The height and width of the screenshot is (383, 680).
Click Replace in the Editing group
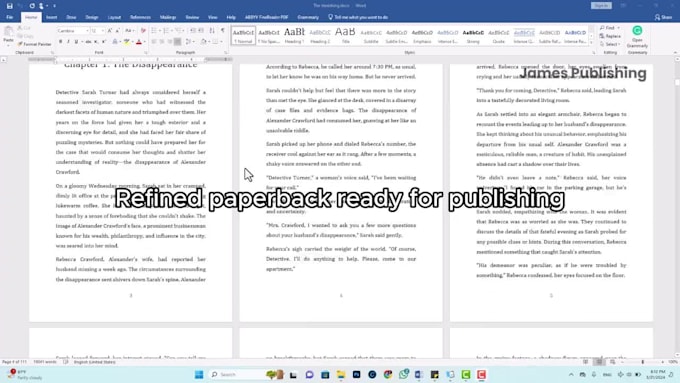(611, 36)
